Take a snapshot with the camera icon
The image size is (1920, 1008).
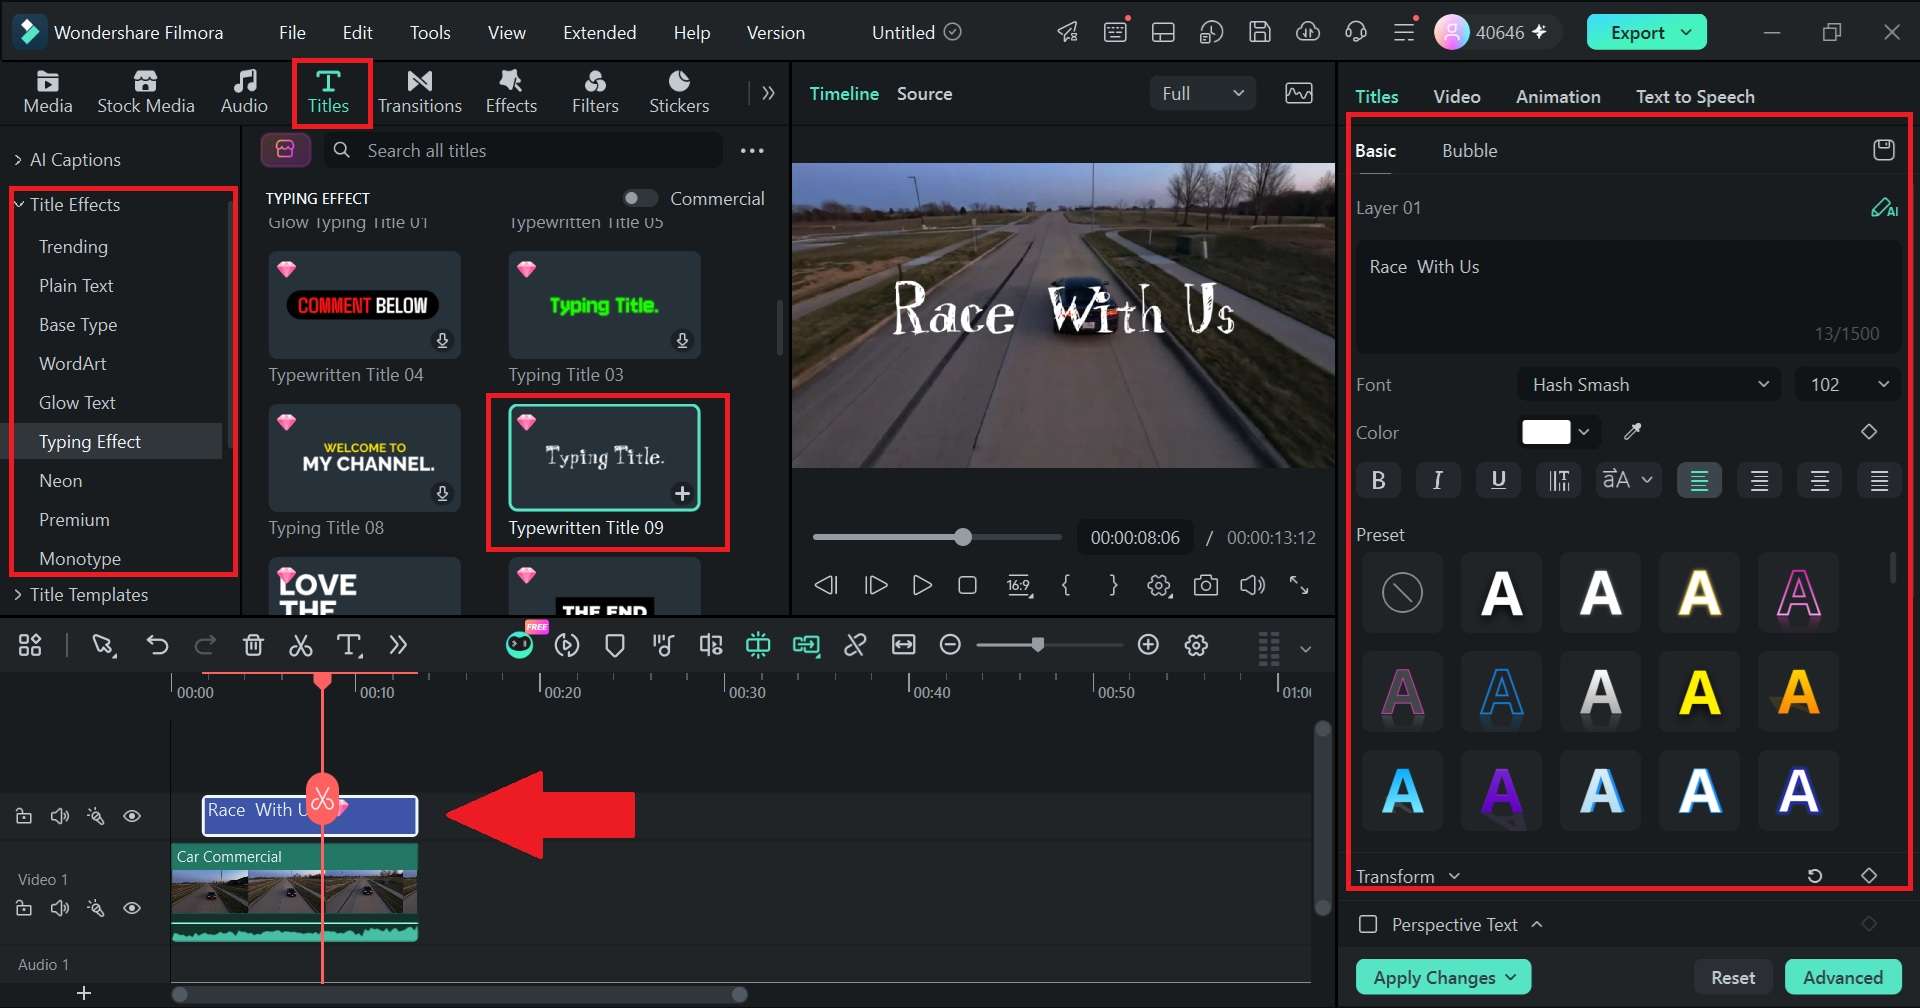pyautogui.click(x=1206, y=586)
